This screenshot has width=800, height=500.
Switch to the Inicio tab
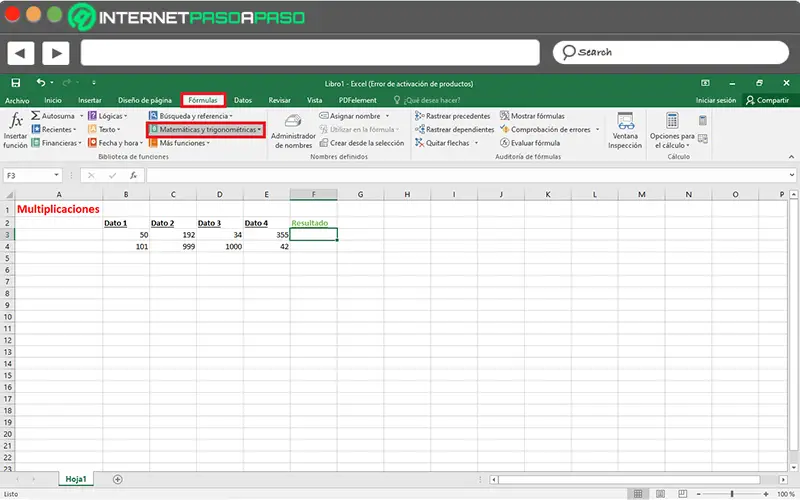[53, 101]
